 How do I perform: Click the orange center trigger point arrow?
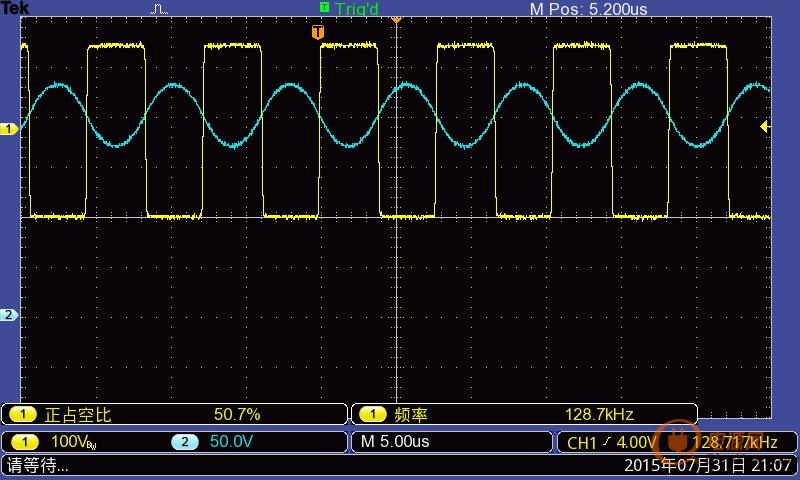click(x=396, y=19)
